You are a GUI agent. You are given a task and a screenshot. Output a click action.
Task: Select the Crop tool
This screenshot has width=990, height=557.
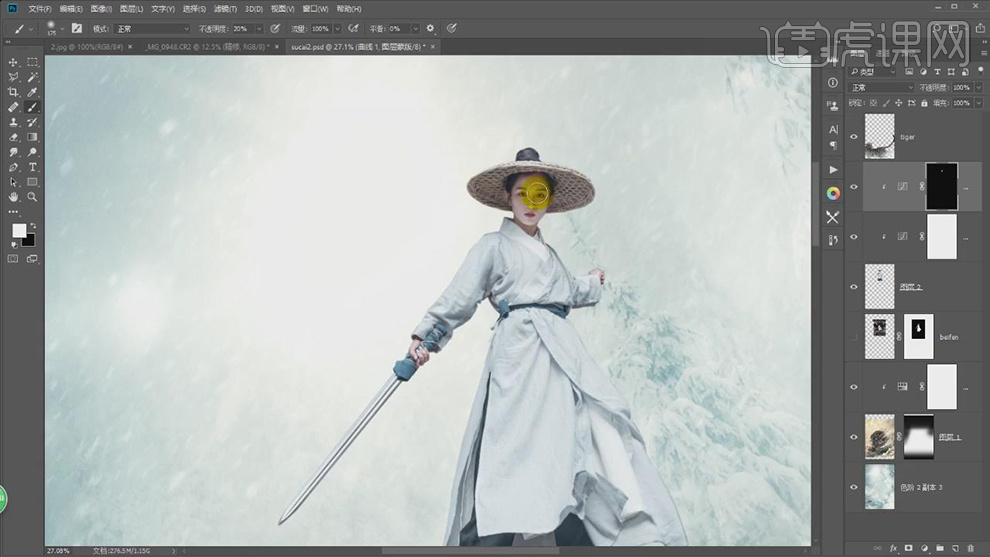pyautogui.click(x=13, y=92)
